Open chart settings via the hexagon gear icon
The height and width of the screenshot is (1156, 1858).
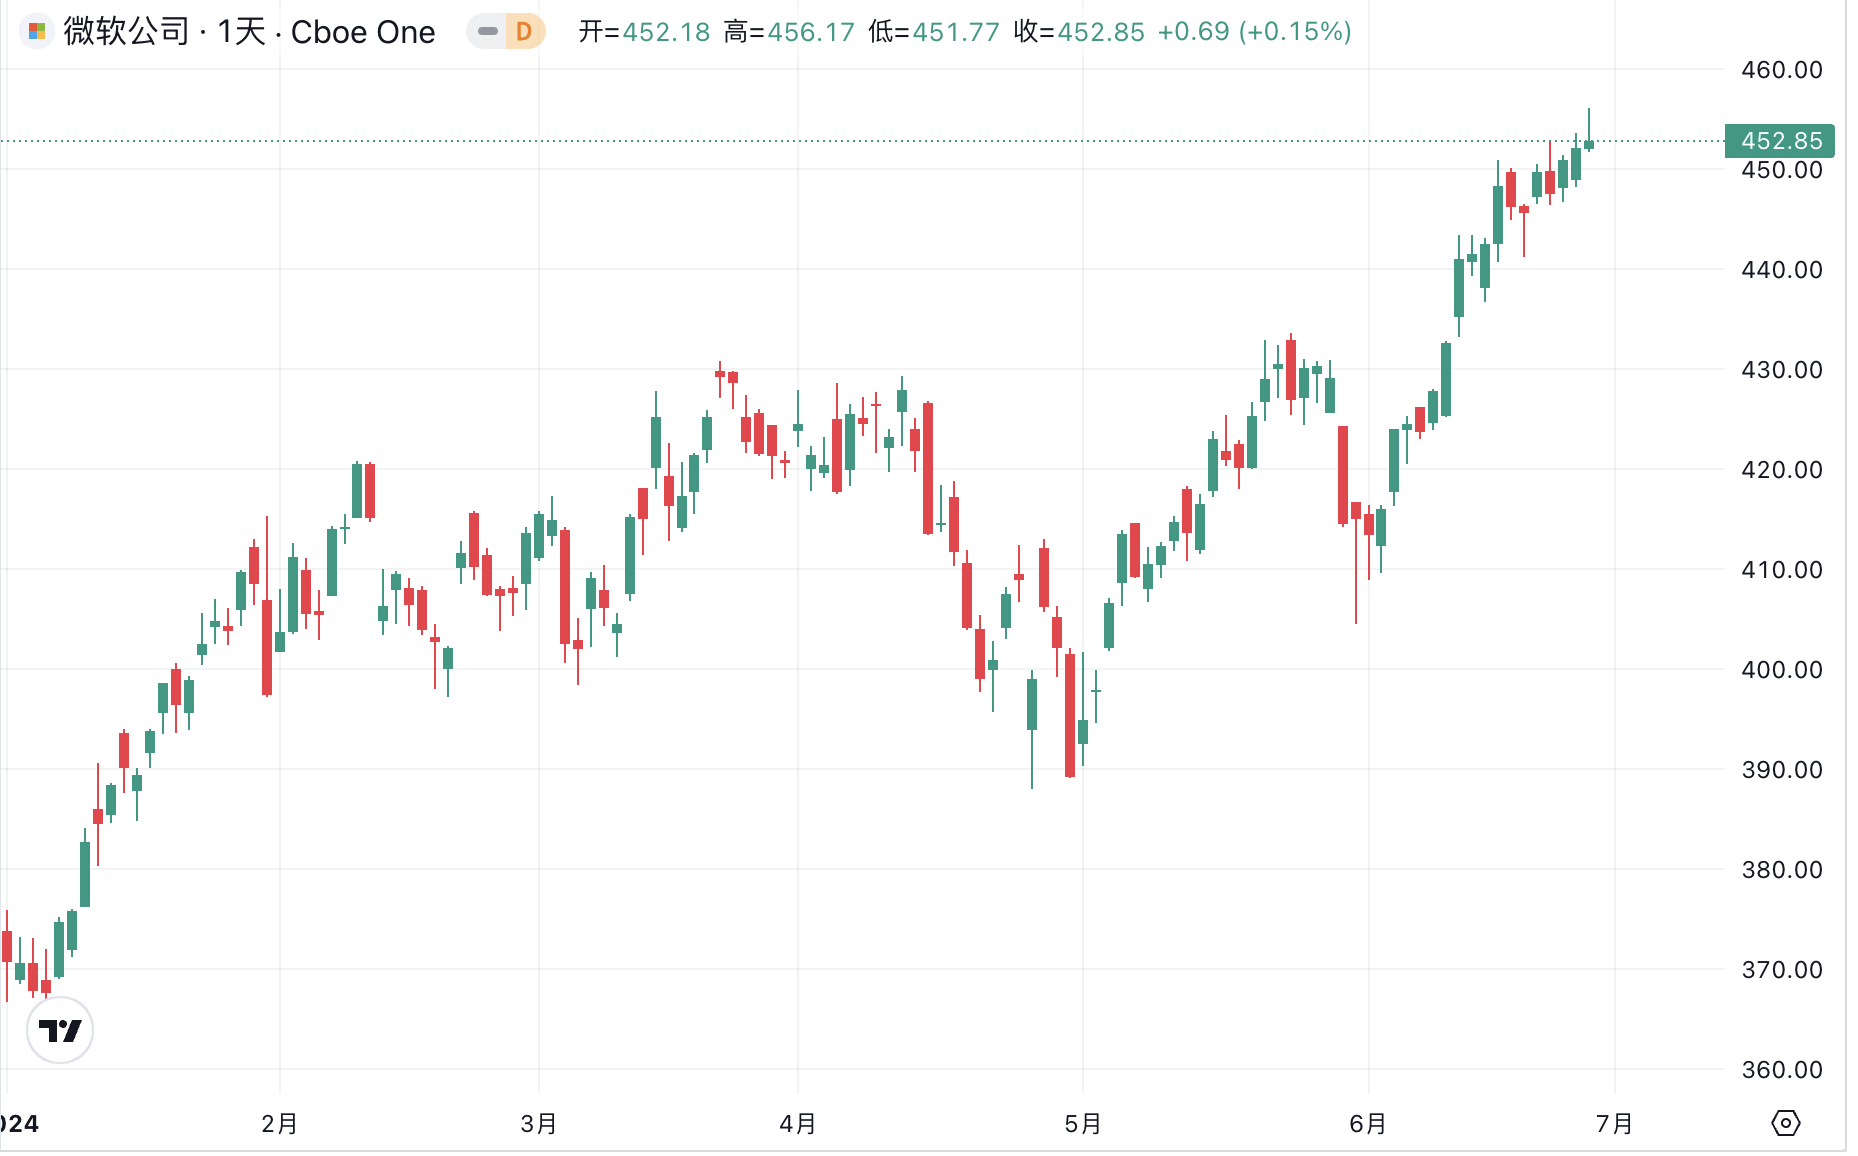(1785, 1123)
